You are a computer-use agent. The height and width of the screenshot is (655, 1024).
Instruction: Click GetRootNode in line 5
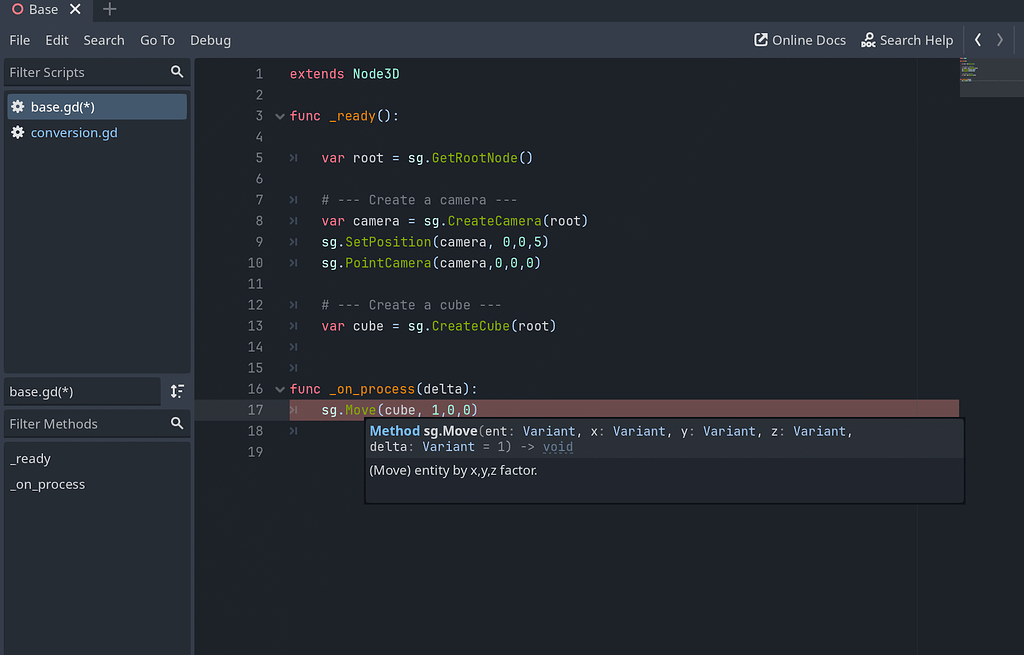475,158
